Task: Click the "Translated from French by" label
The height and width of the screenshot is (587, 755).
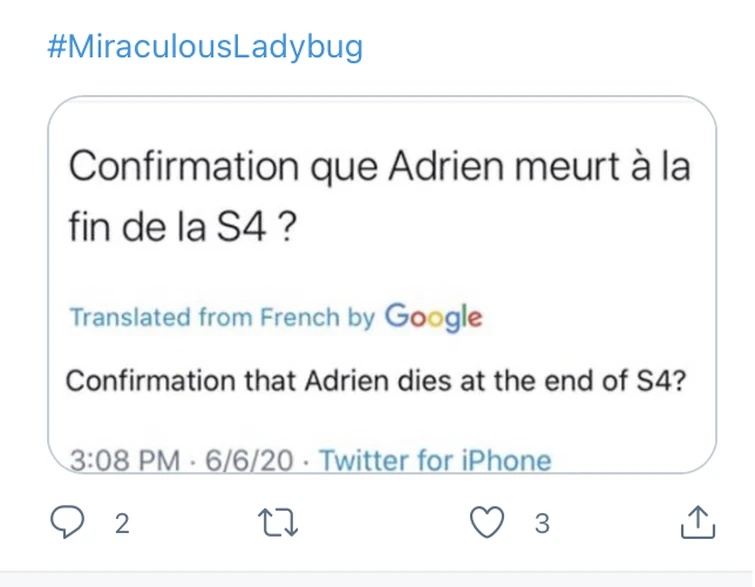Action: pyautogui.click(x=222, y=318)
